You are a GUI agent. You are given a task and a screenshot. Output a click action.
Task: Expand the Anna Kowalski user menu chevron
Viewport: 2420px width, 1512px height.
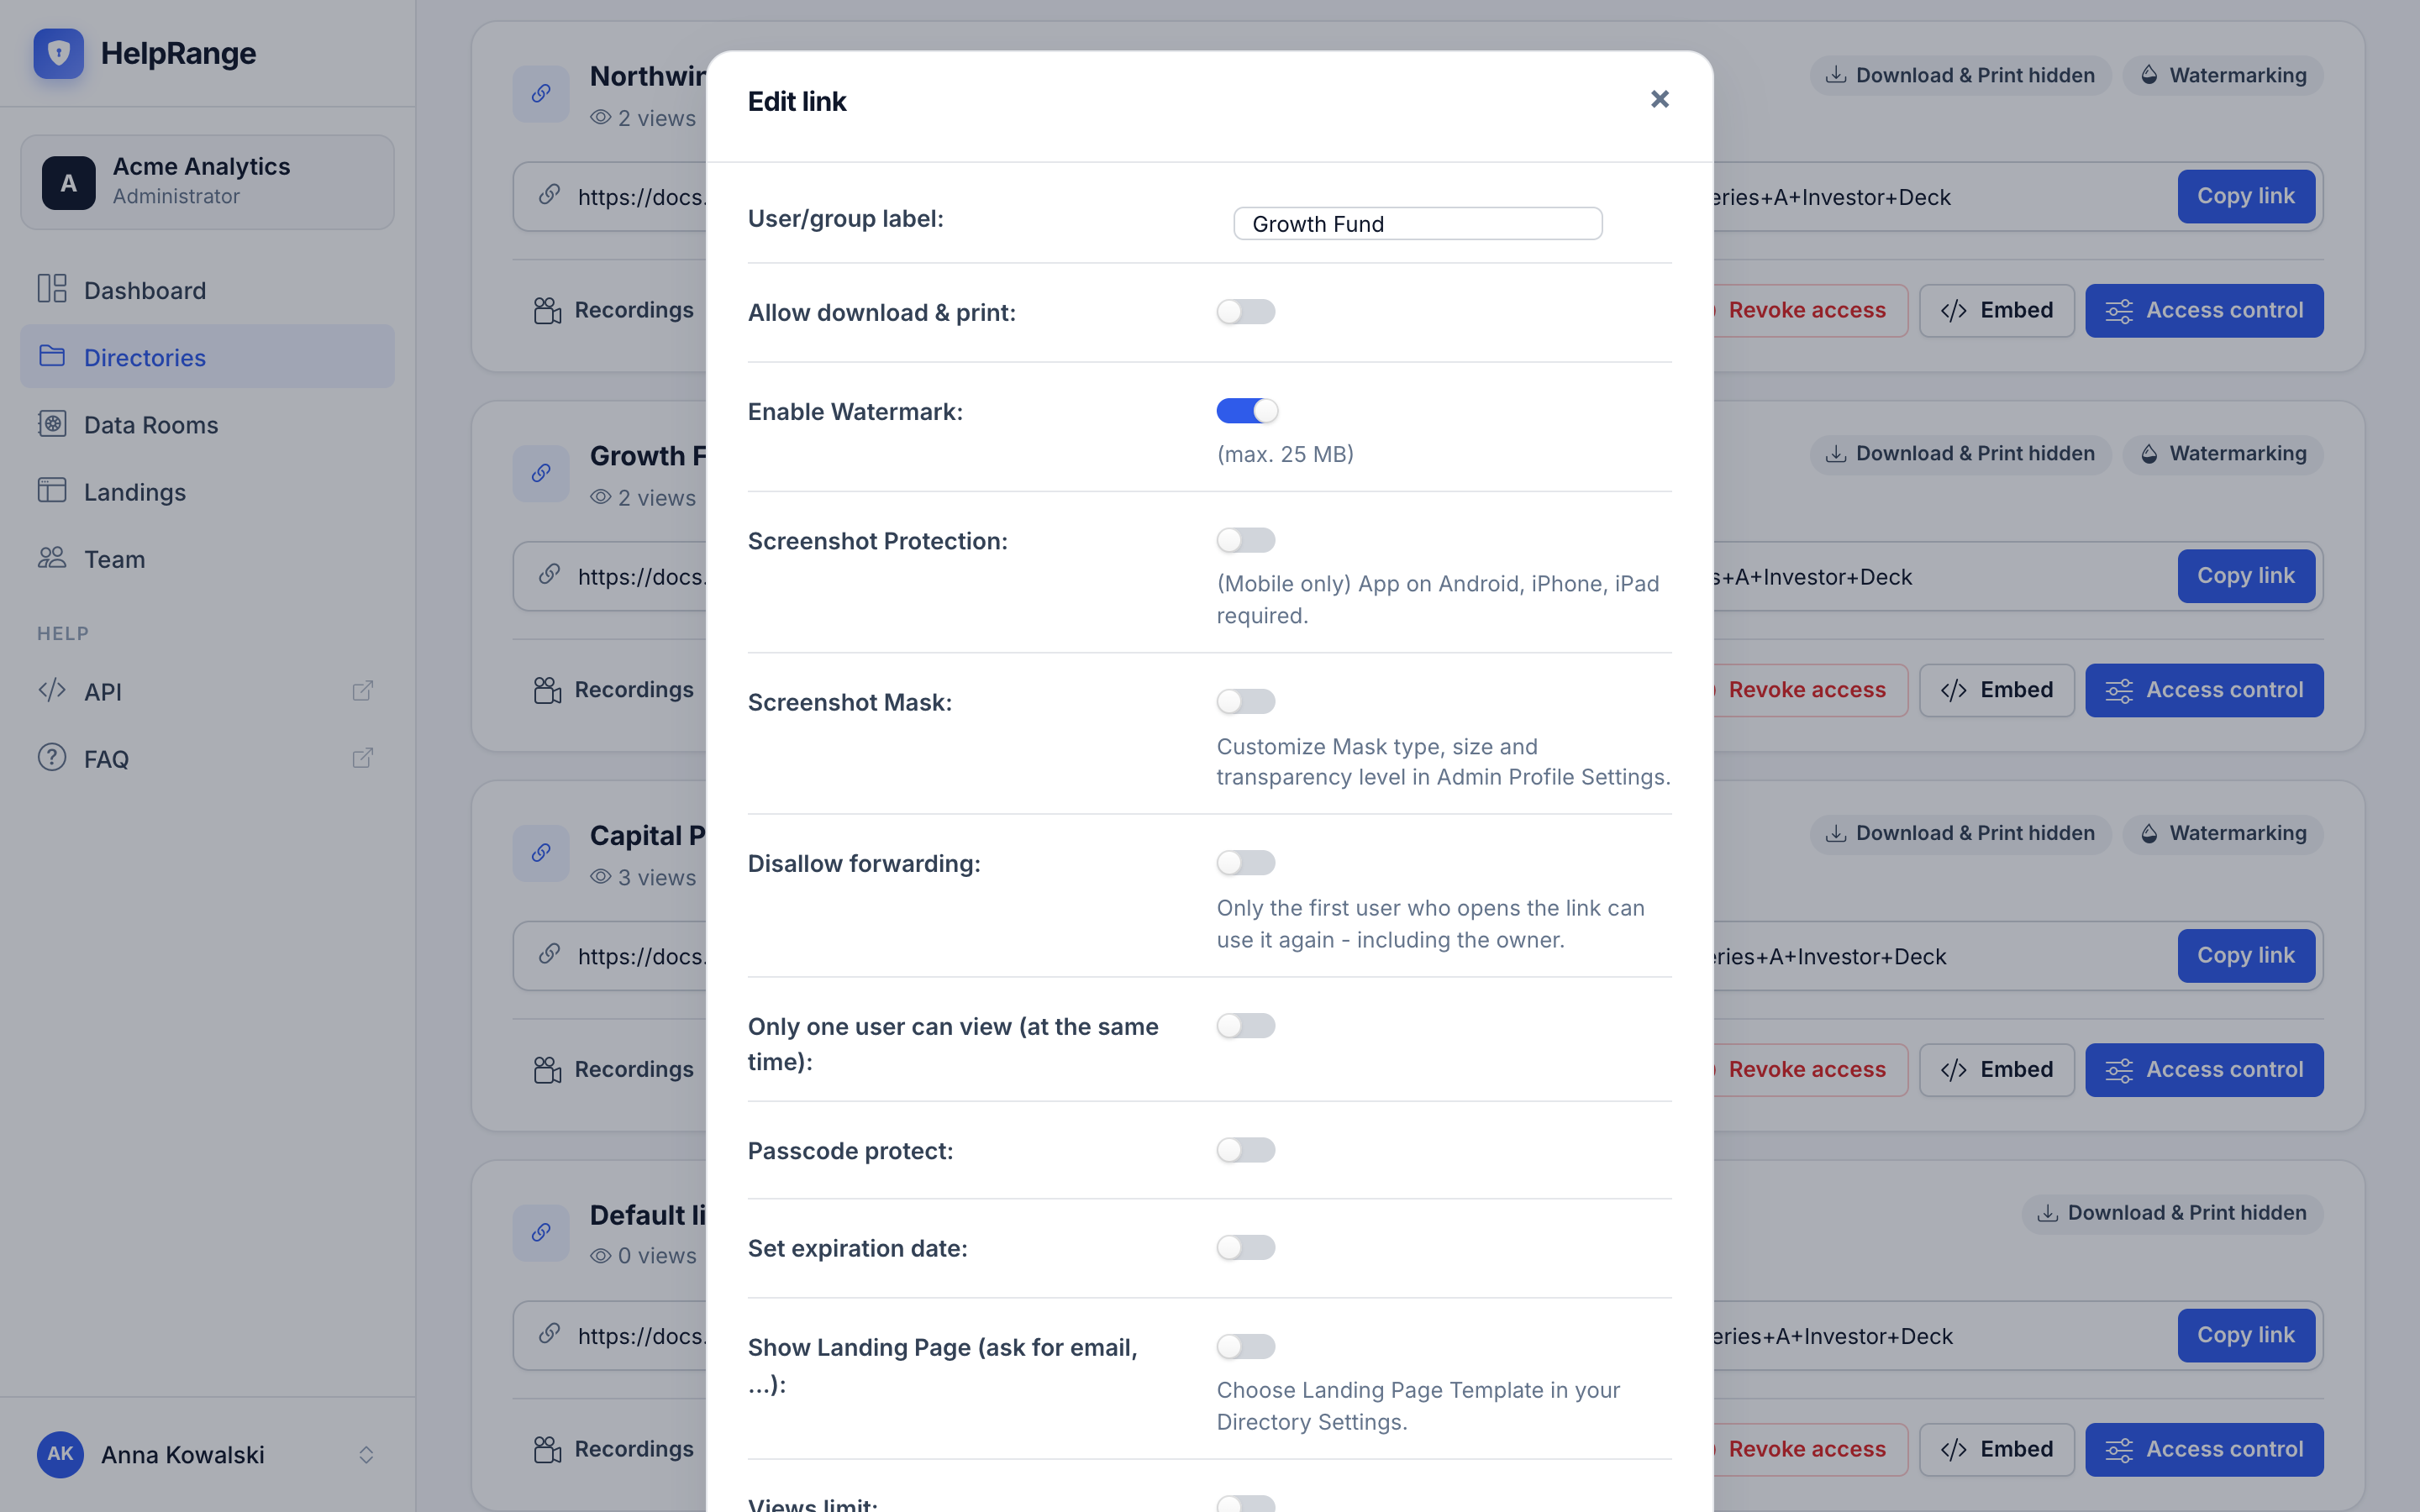click(x=366, y=1455)
